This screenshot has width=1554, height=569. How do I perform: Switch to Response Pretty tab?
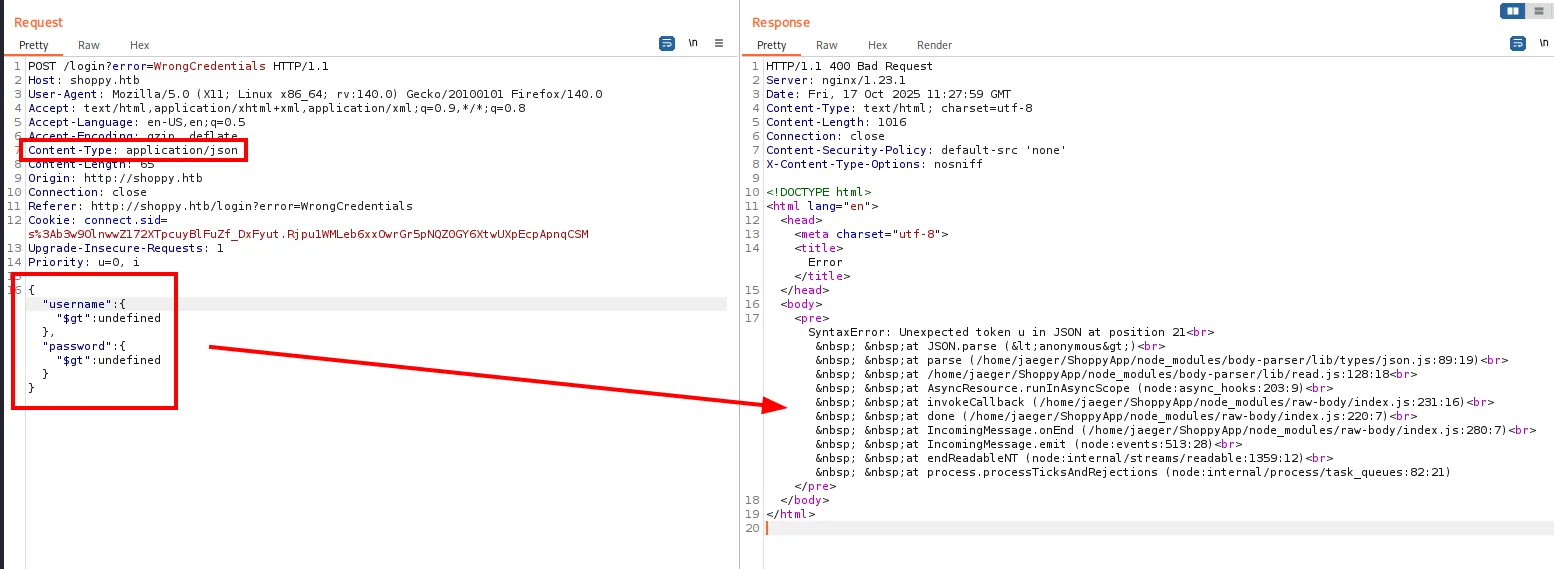point(771,45)
